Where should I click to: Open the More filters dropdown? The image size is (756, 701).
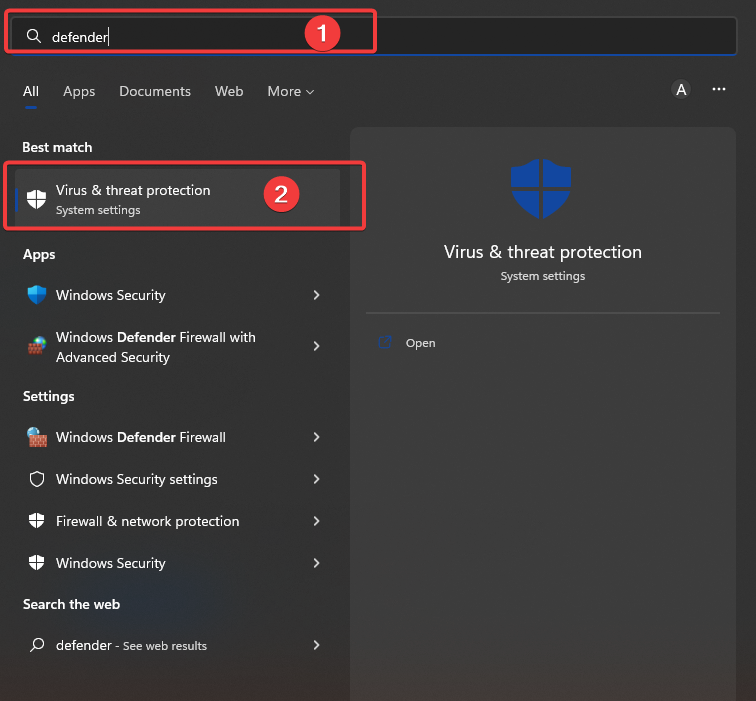pos(291,91)
